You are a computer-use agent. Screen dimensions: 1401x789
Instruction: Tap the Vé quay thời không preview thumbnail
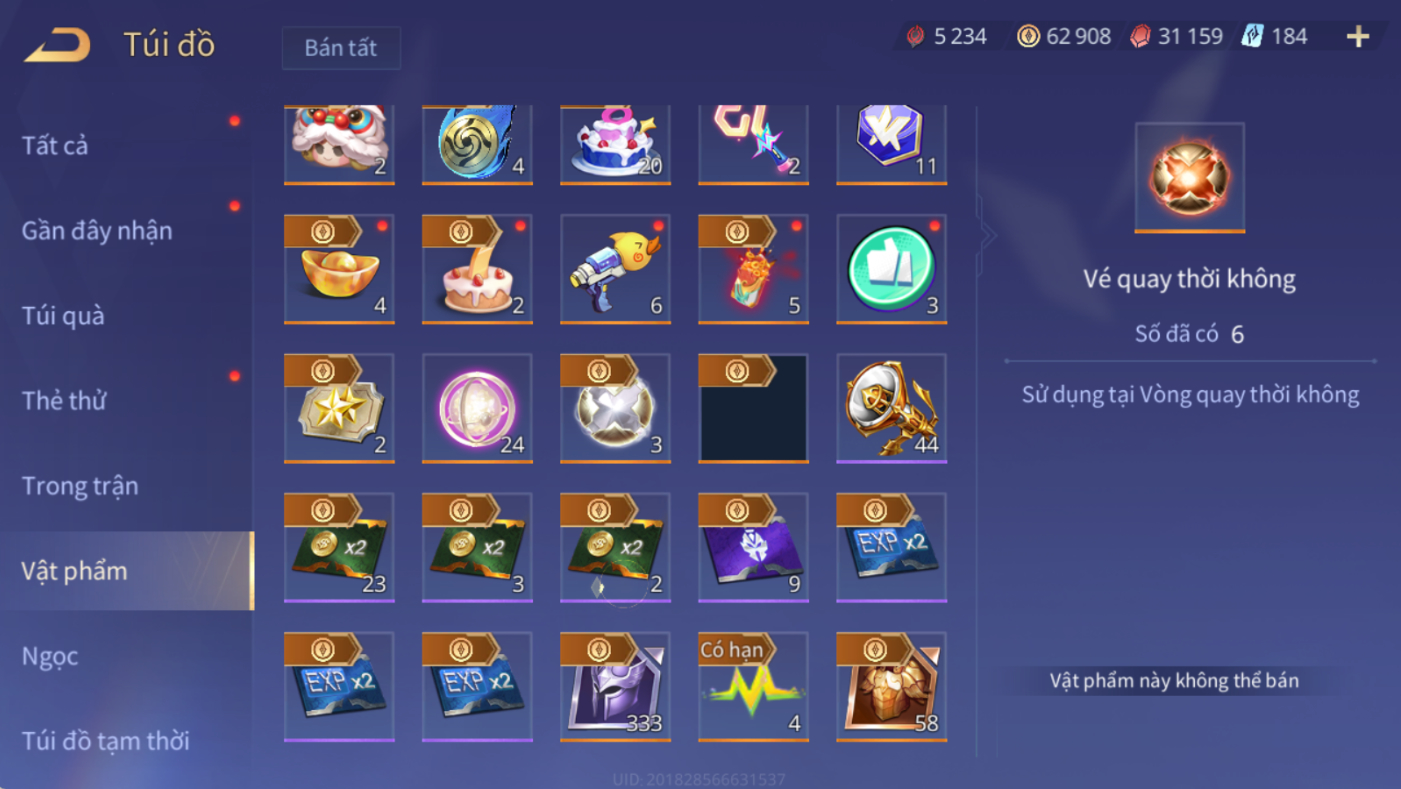tap(1189, 178)
